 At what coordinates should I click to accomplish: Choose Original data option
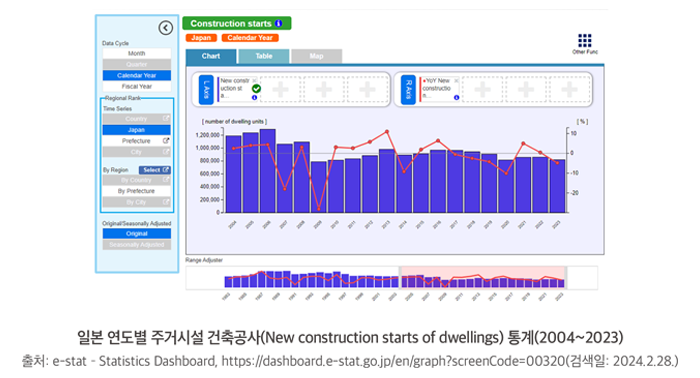pyautogui.click(x=137, y=233)
